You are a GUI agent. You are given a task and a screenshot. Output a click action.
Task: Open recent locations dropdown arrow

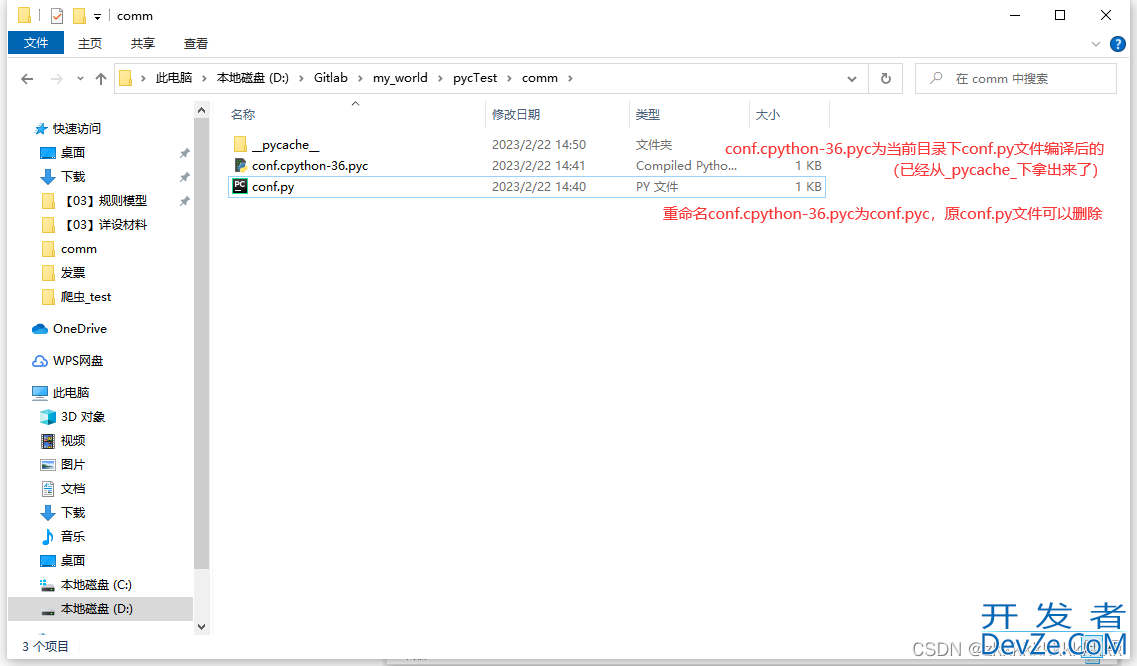pos(80,78)
